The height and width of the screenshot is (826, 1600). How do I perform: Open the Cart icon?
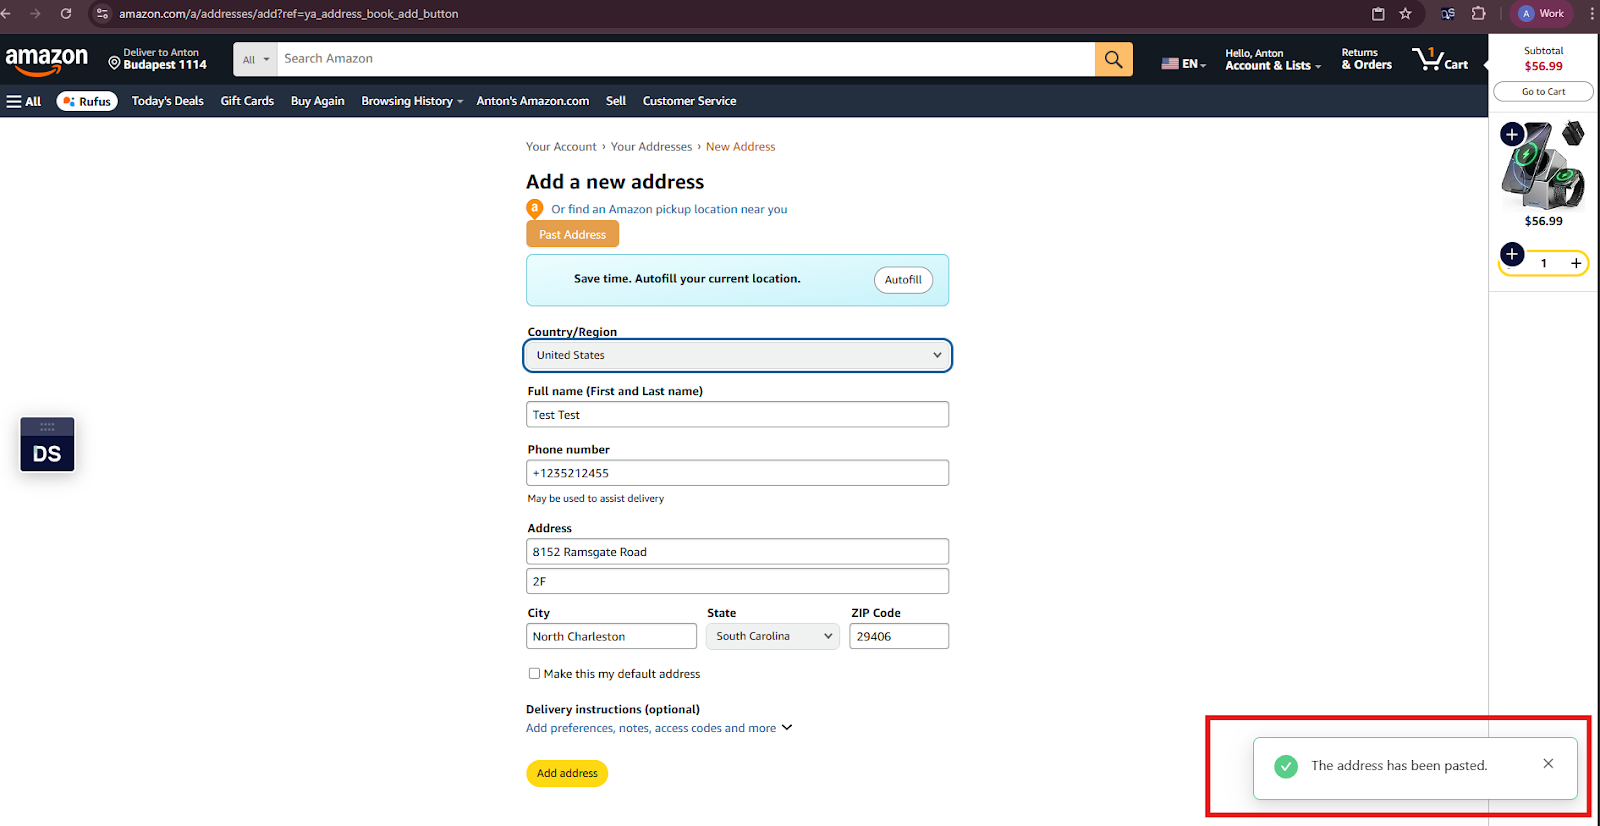point(1440,59)
